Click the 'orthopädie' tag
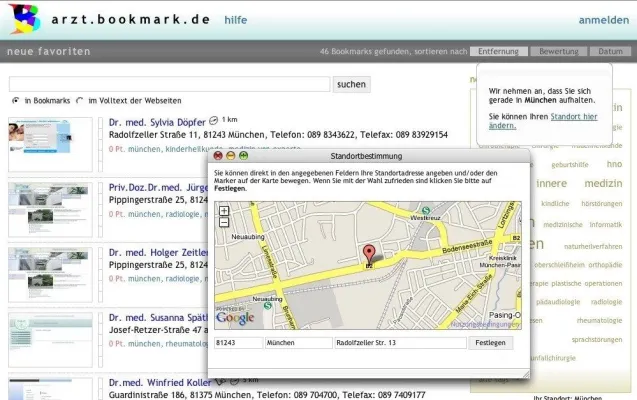637x400 pixels. [x=605, y=265]
